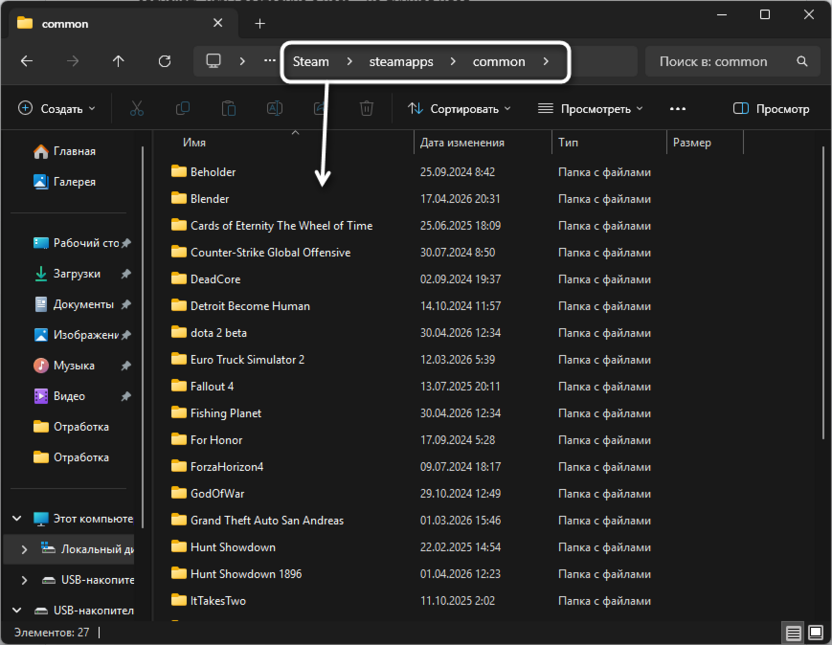Click the This PC monitor icon in address bar
This screenshot has height=645, width=832.
click(213, 61)
